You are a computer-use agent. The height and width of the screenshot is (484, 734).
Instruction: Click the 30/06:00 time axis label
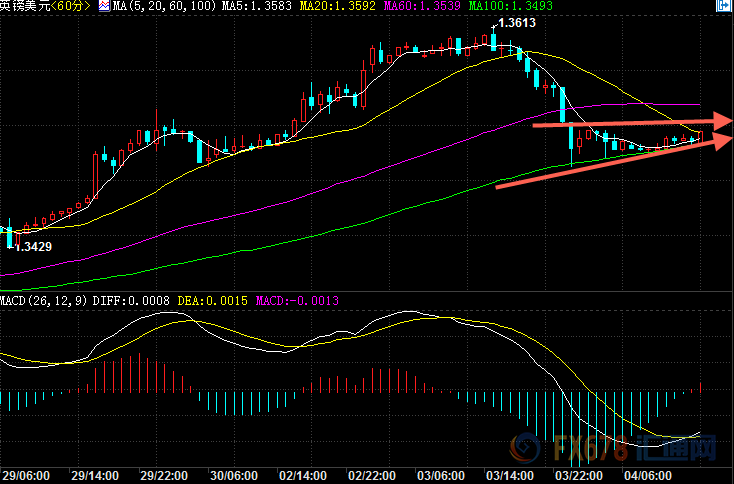coord(234,476)
